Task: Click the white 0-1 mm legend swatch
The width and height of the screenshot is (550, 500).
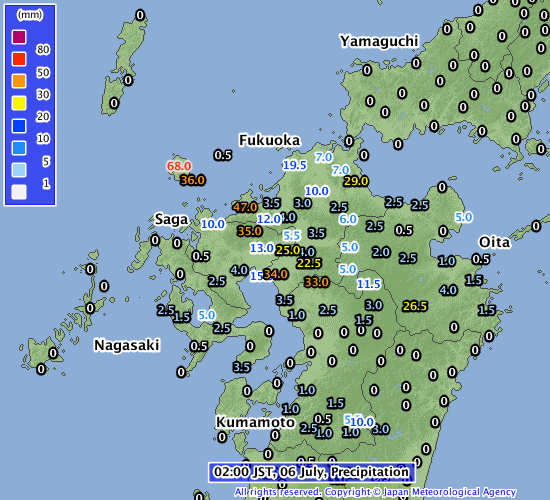Action: coord(19,192)
